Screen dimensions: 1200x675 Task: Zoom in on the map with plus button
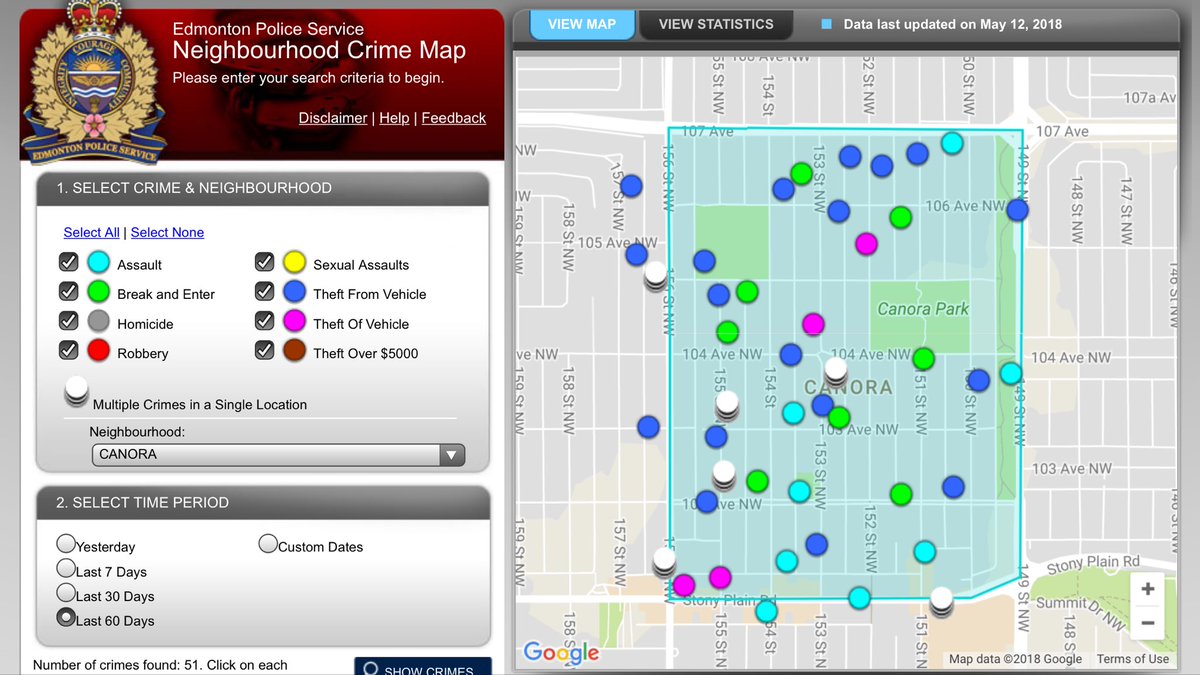tap(1147, 589)
